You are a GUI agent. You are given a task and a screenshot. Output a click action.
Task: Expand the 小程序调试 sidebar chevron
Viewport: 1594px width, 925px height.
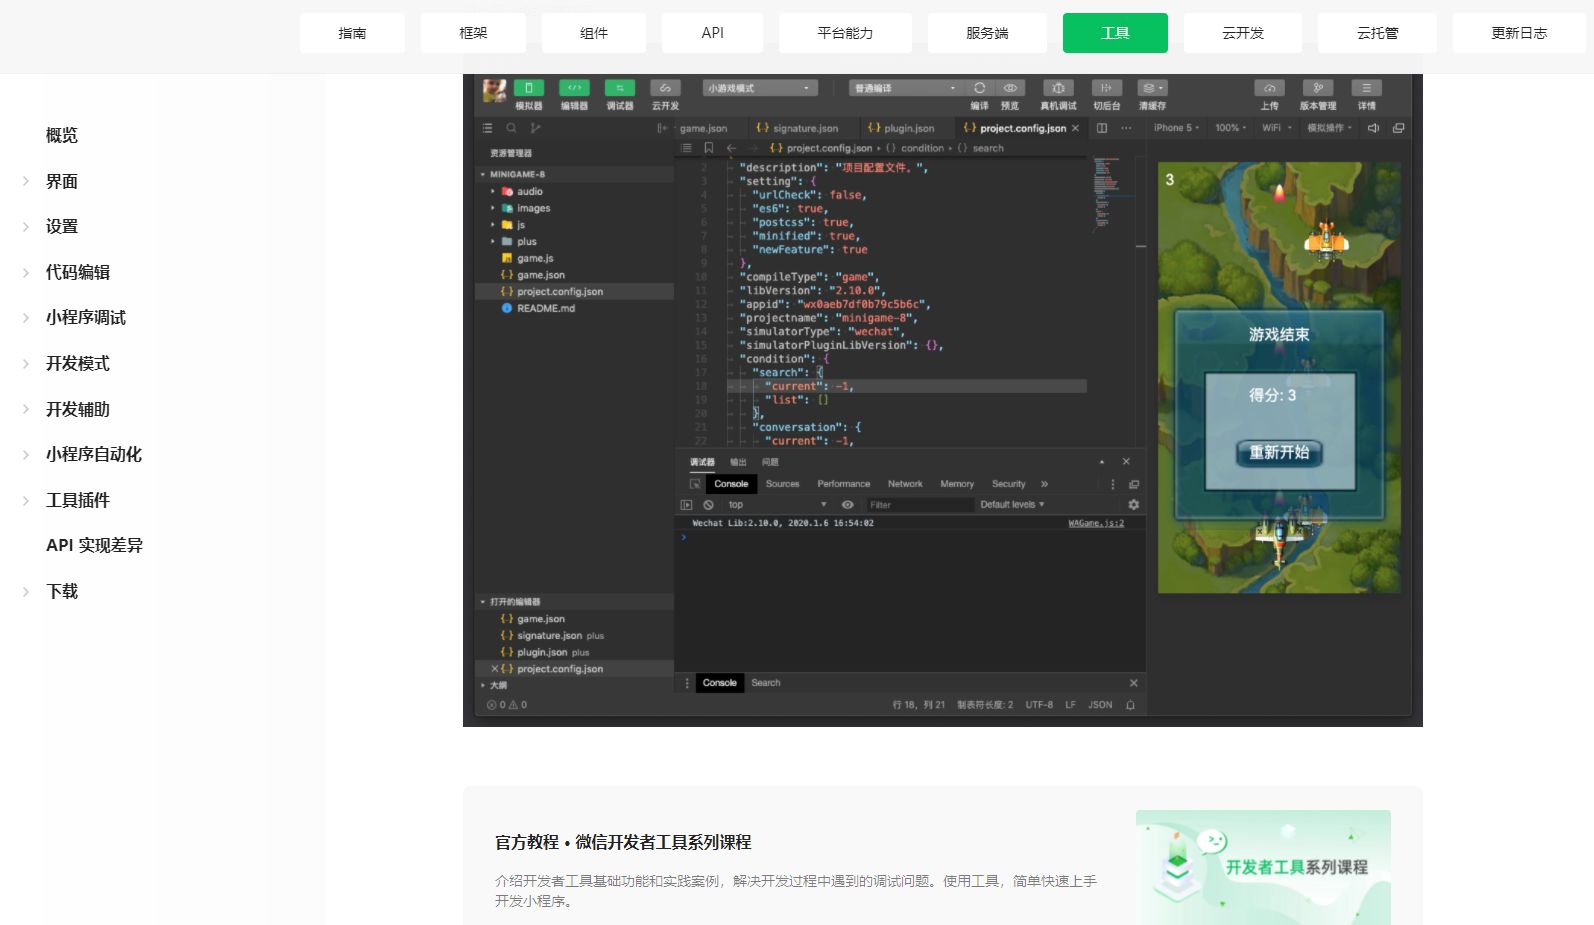click(26, 318)
